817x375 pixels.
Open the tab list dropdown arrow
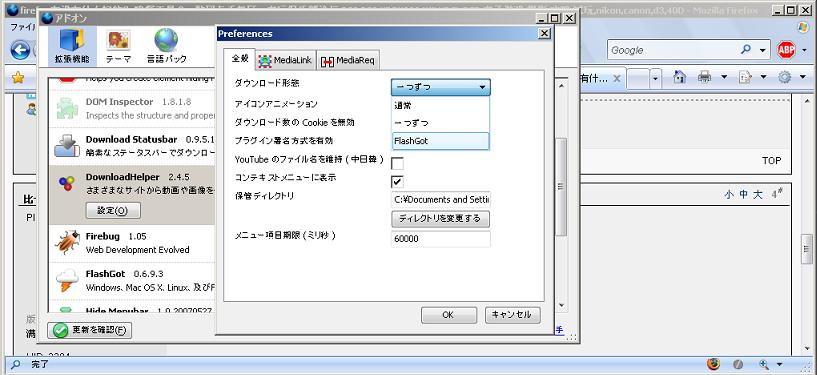pyautogui.click(x=655, y=79)
